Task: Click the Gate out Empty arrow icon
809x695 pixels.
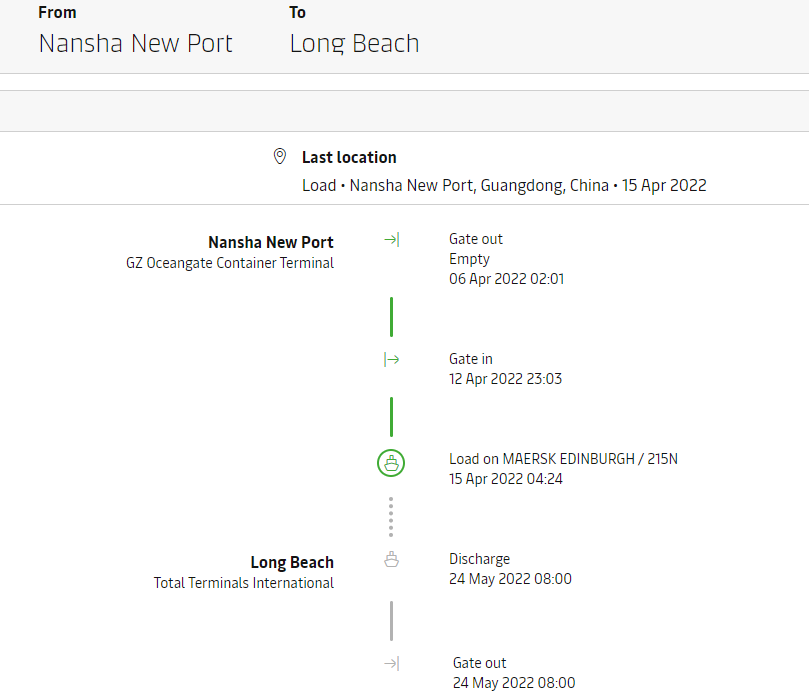Action: 392,240
